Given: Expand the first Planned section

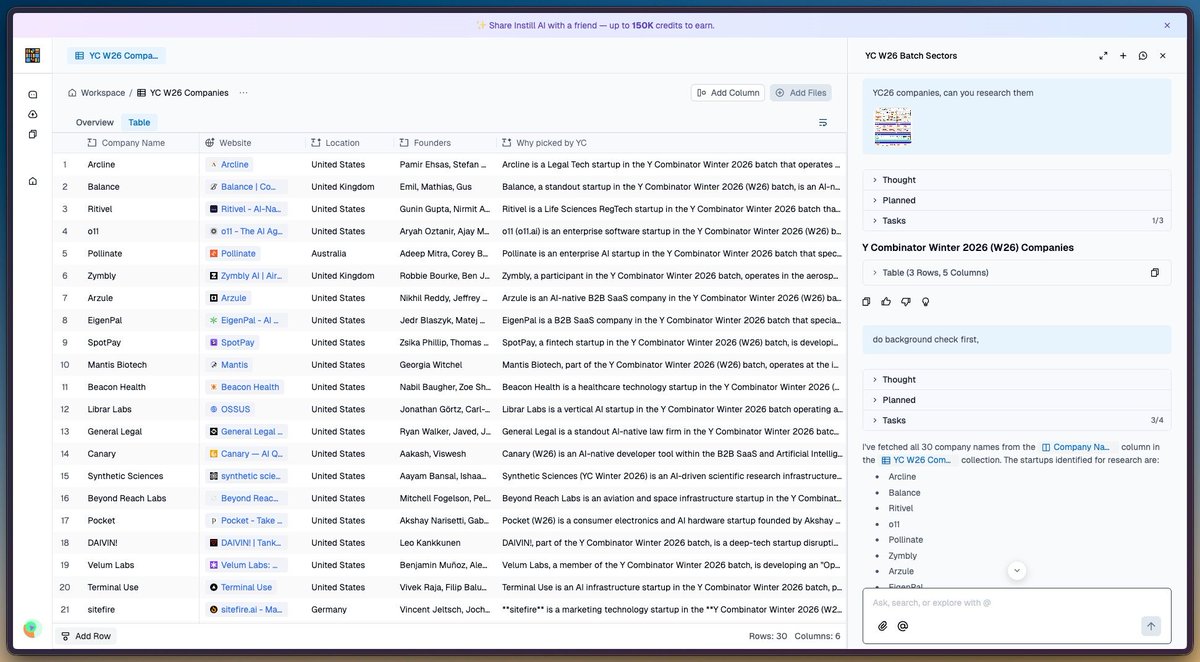Looking at the screenshot, I should [1017, 200].
